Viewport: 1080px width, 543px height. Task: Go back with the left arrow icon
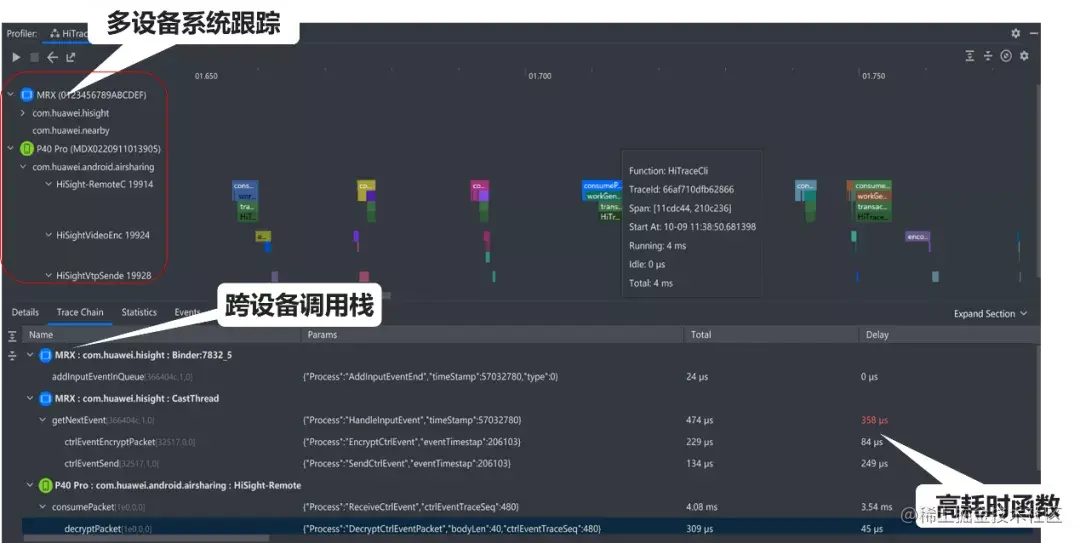52,57
